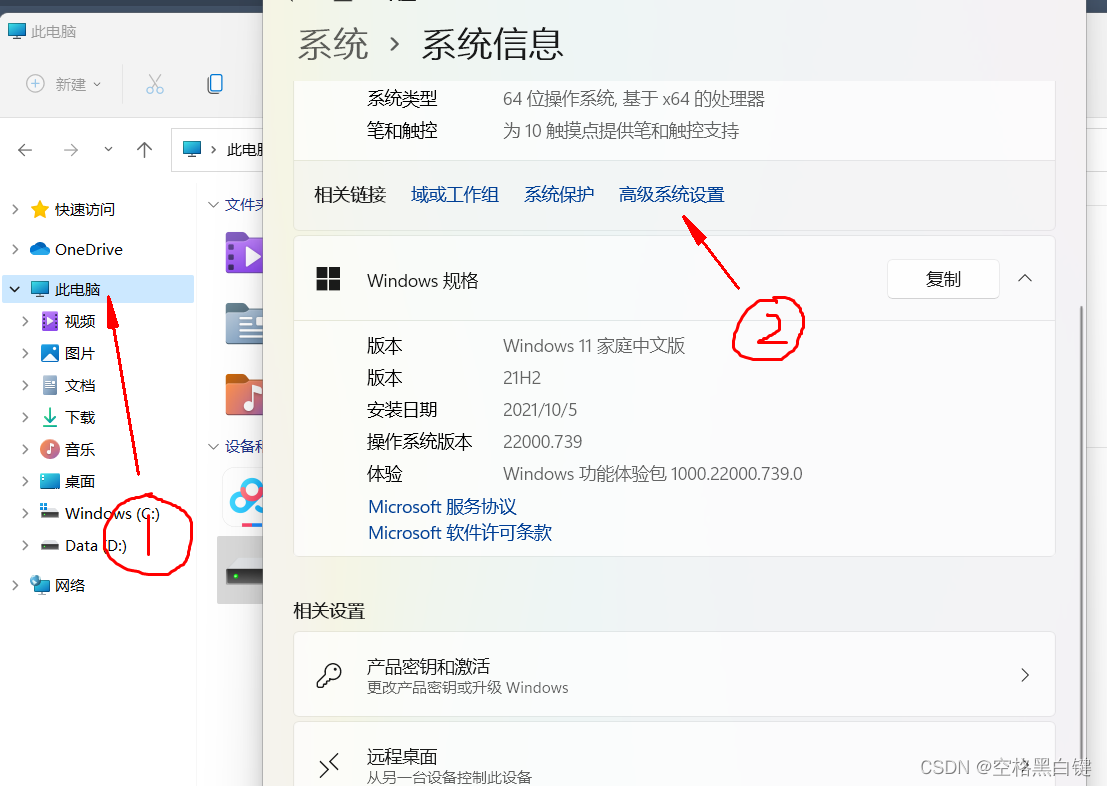
Task: Open 产品密钥和激活 settings entry
Action: point(674,674)
